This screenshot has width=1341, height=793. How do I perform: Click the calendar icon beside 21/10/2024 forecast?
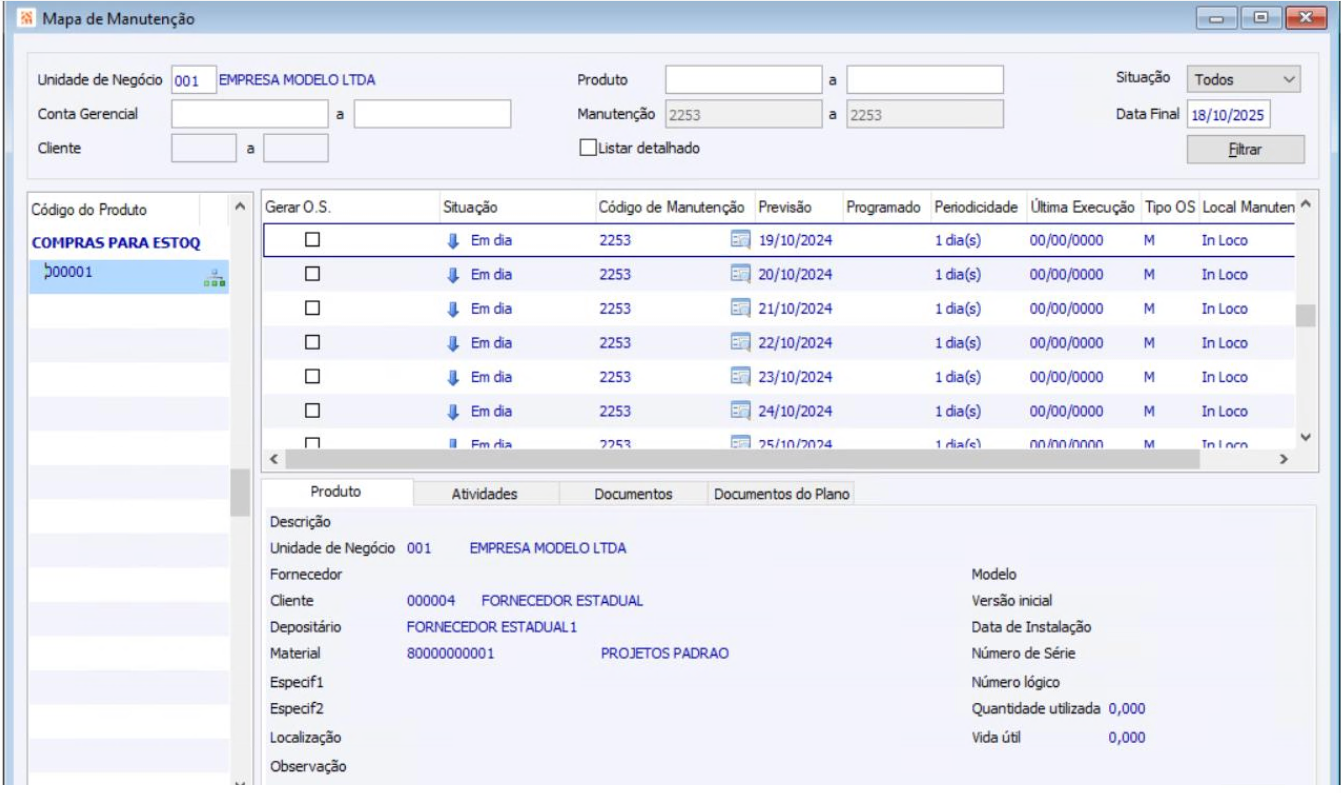click(x=740, y=309)
